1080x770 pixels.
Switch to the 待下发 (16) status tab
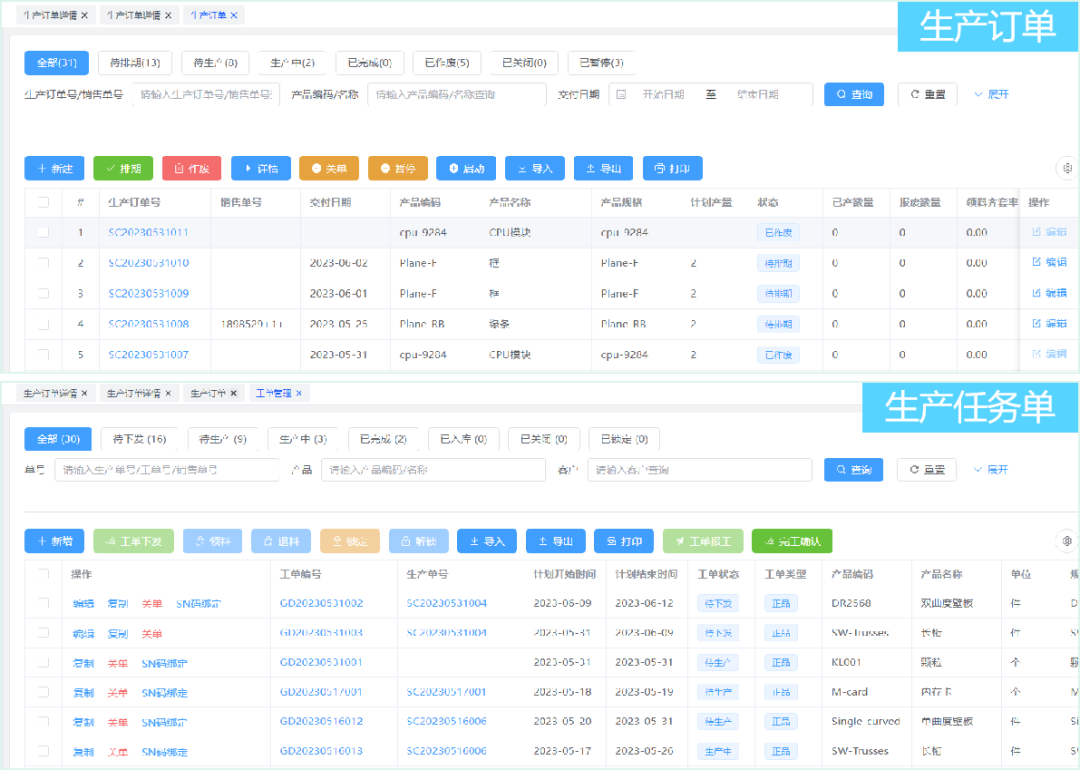pyautogui.click(x=139, y=439)
